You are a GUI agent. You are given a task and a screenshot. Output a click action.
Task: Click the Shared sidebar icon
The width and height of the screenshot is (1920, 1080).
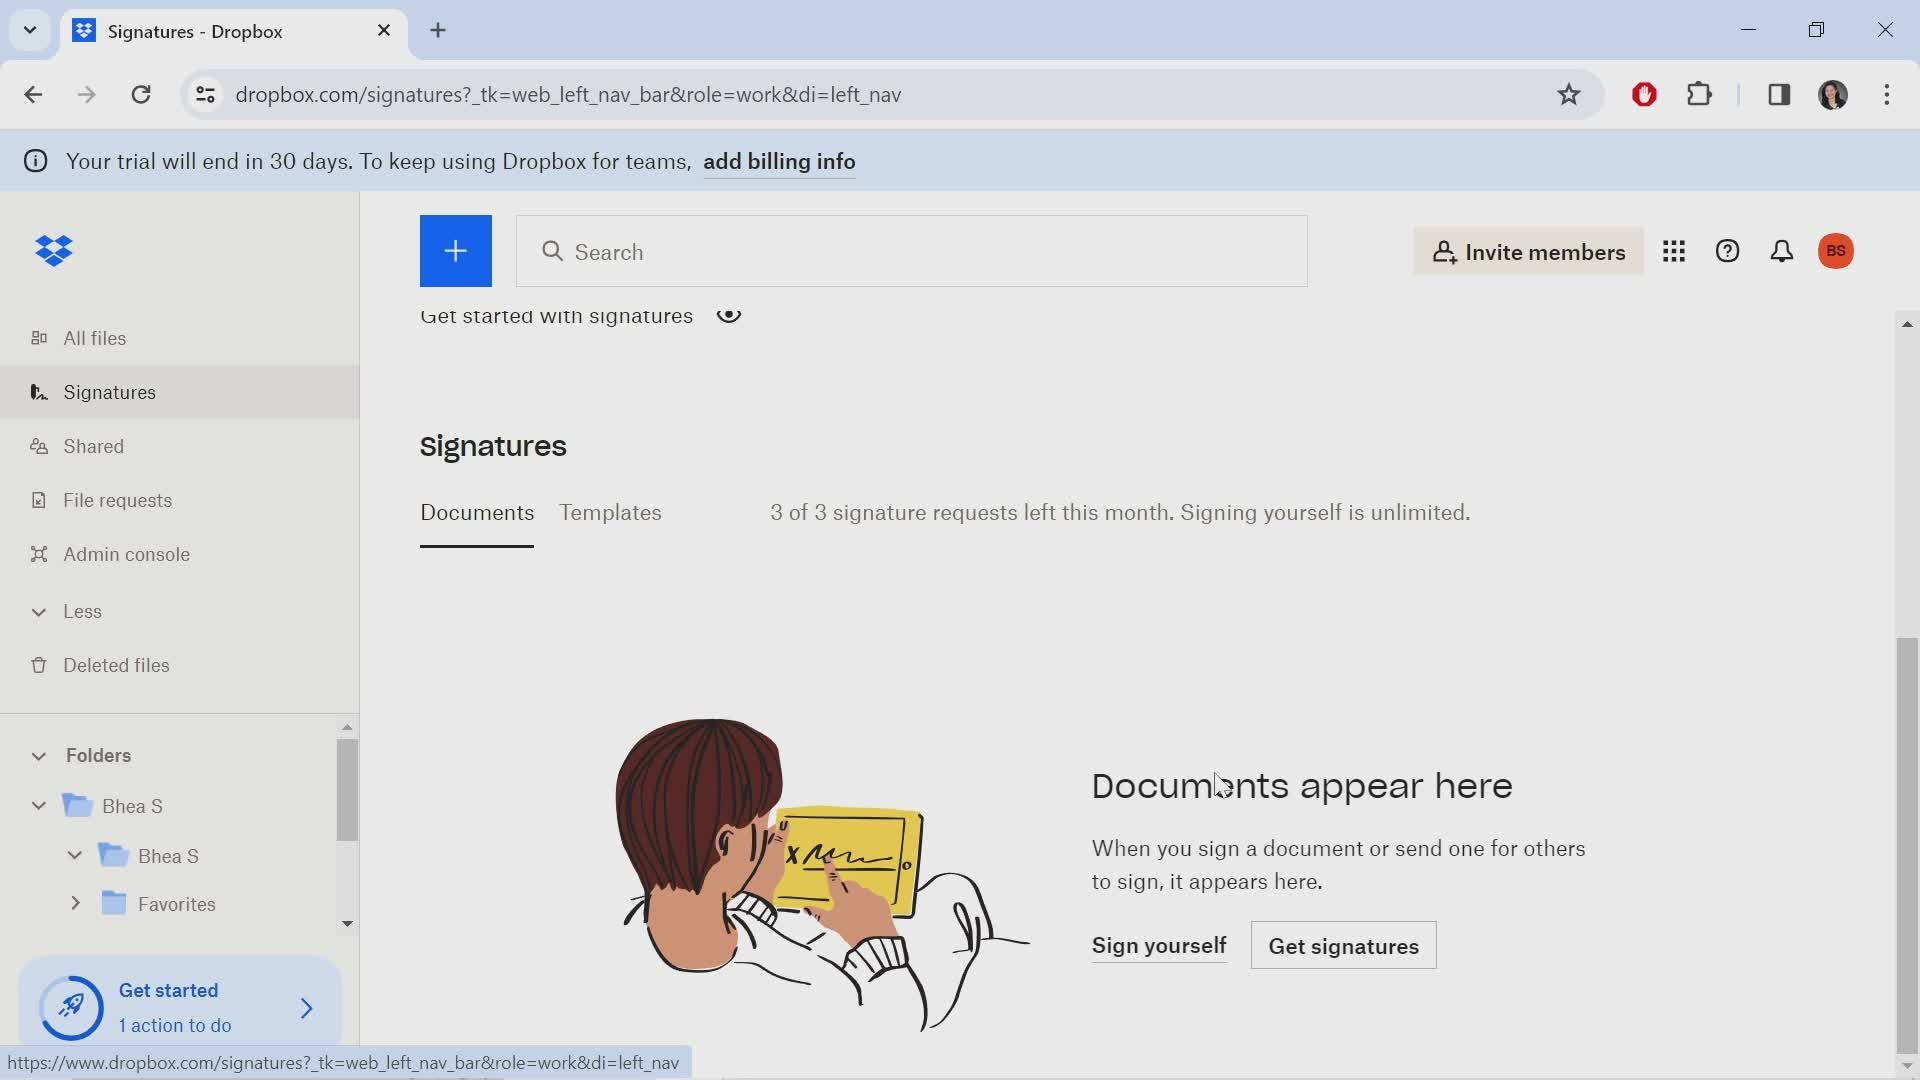(38, 446)
